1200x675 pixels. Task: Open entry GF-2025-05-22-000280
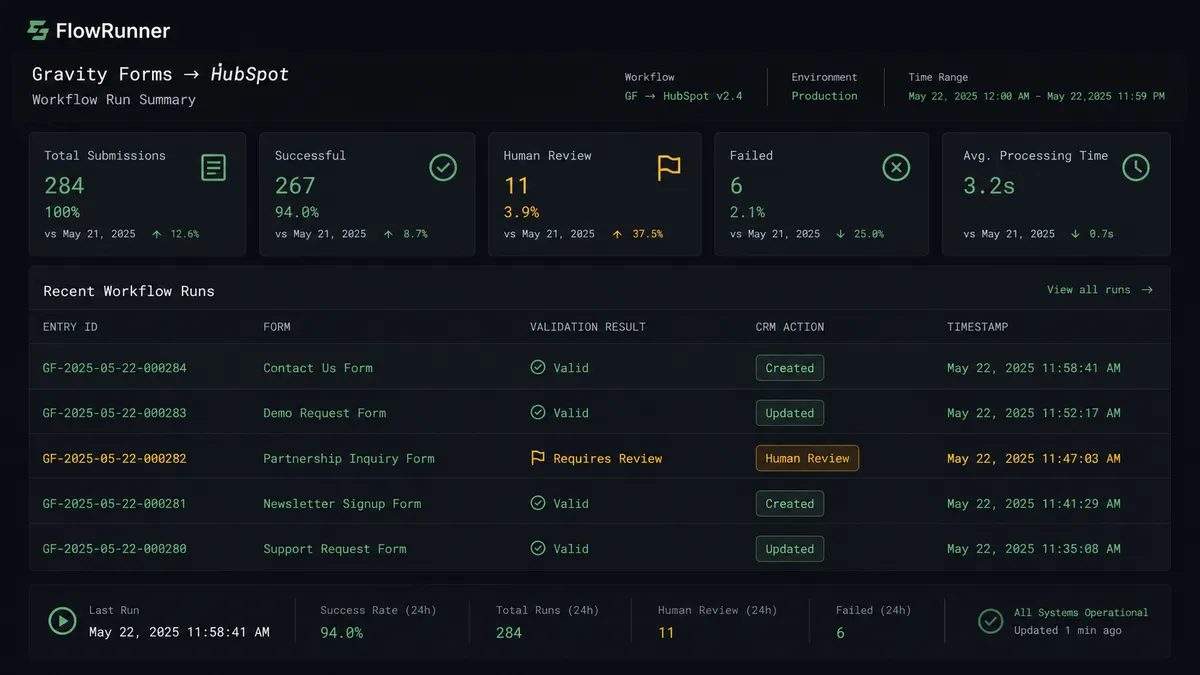coord(114,549)
